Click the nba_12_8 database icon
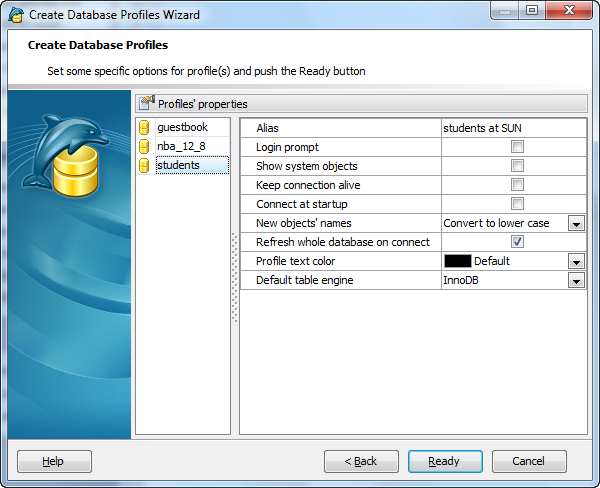Screen dimensions: 600x488 click(145, 147)
